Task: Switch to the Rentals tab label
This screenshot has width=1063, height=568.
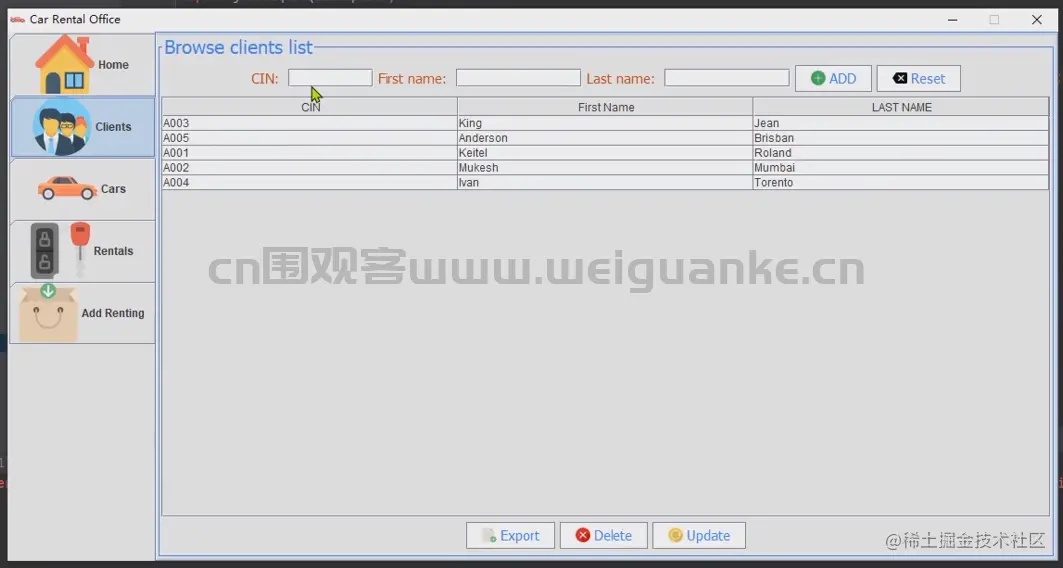Action: (x=113, y=251)
